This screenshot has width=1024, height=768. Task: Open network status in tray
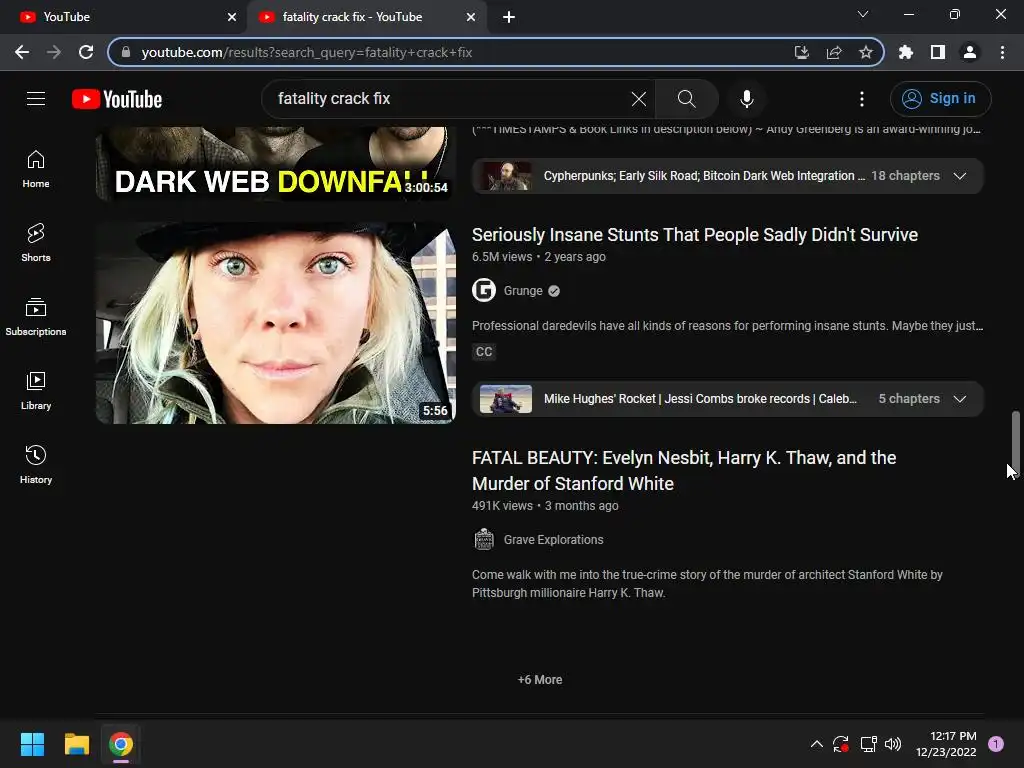868,744
